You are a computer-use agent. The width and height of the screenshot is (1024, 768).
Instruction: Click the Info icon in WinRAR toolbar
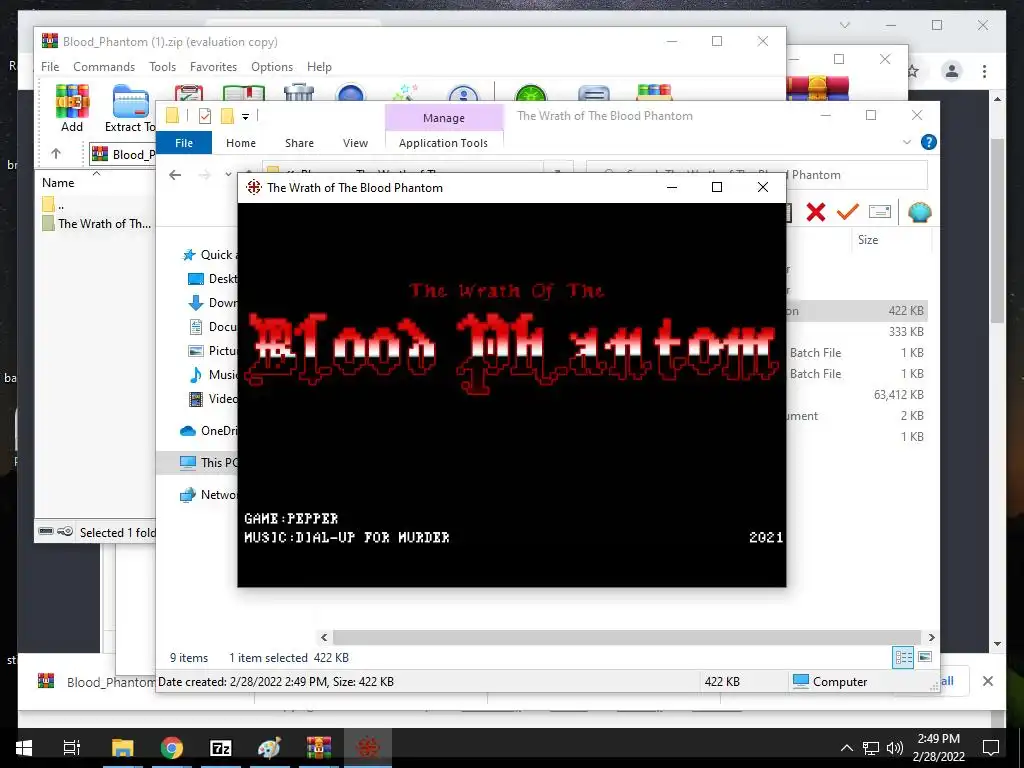point(463,93)
